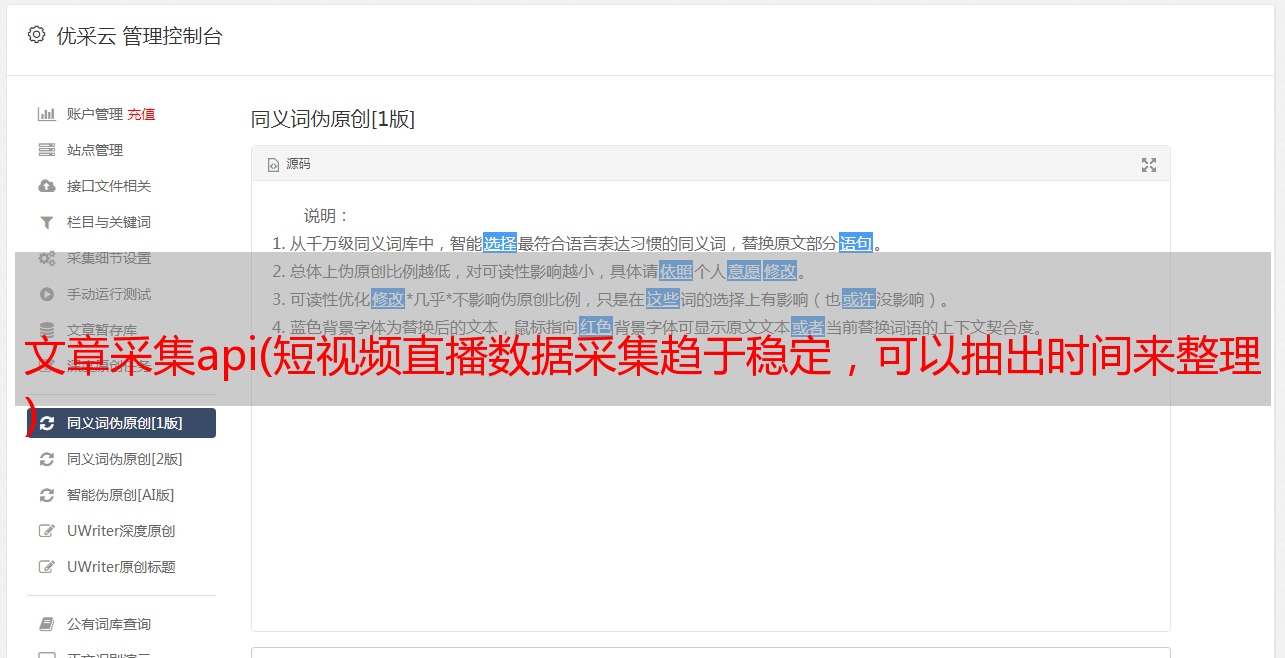Click the 同义词伪原创[2版] refresh icon

(x=46, y=459)
